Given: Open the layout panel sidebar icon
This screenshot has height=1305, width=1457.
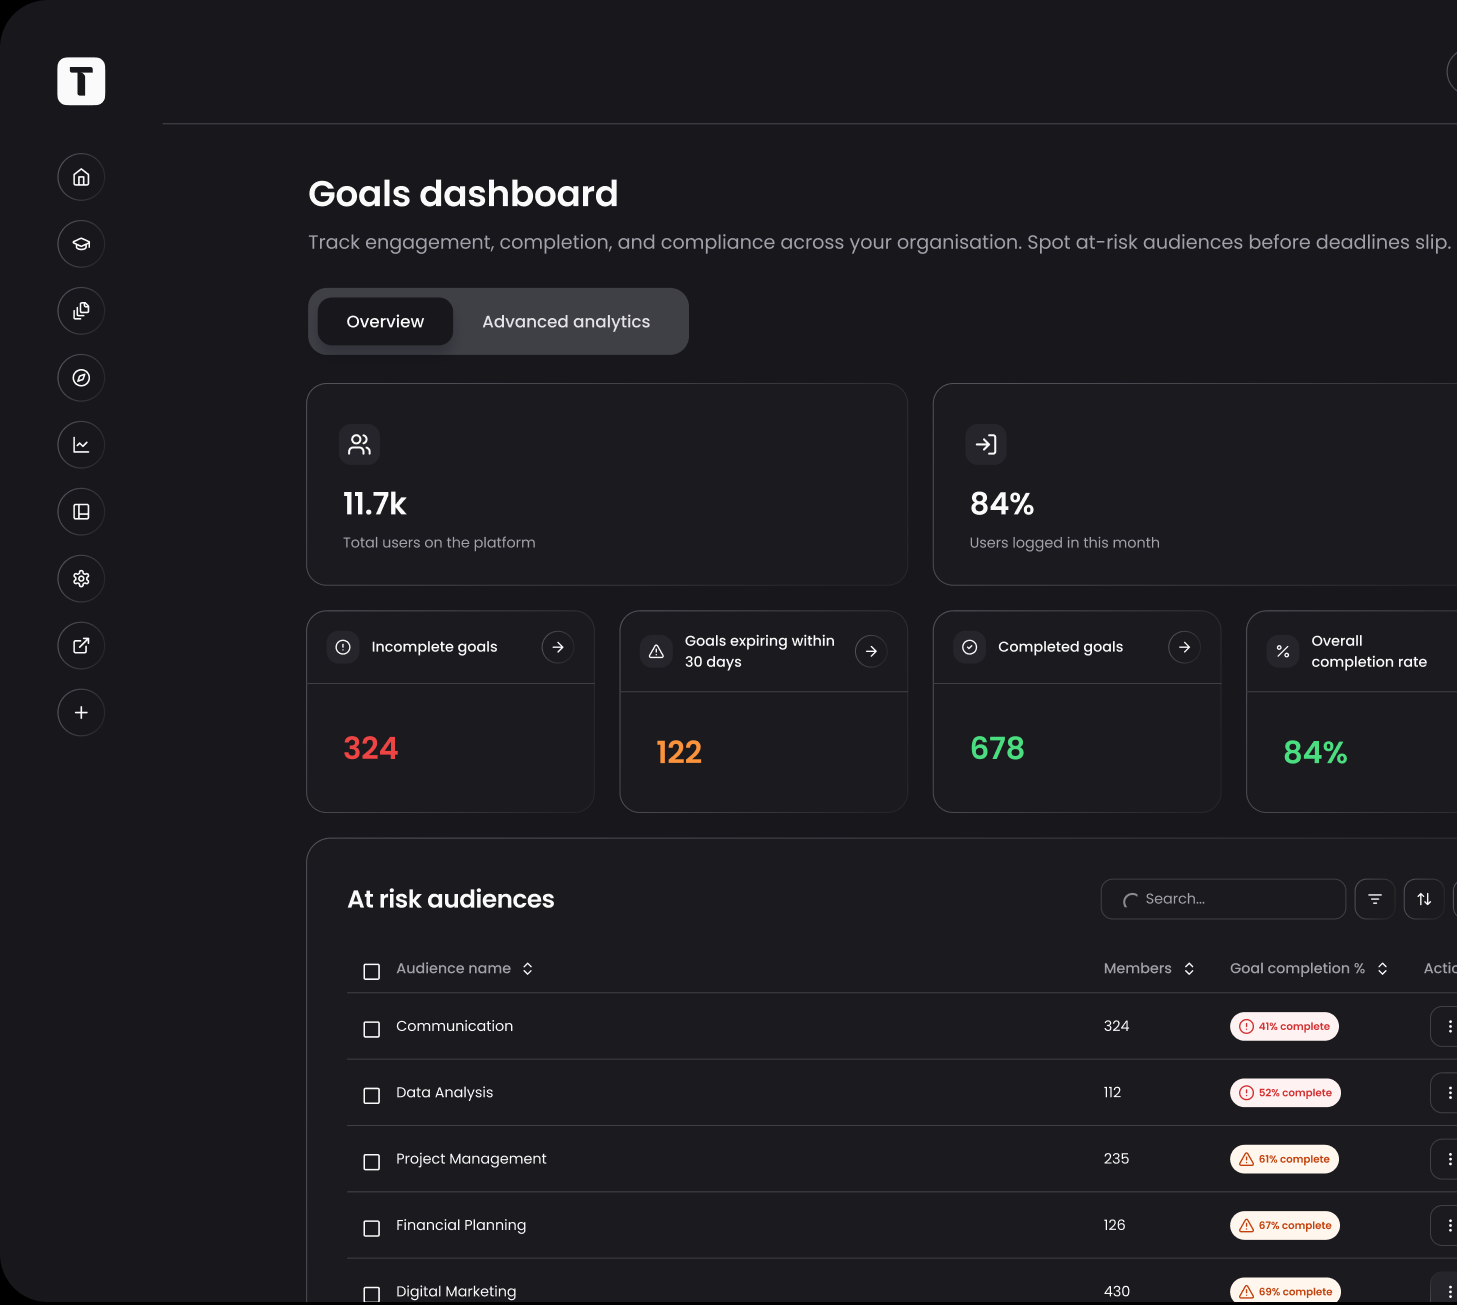Looking at the screenshot, I should point(81,512).
